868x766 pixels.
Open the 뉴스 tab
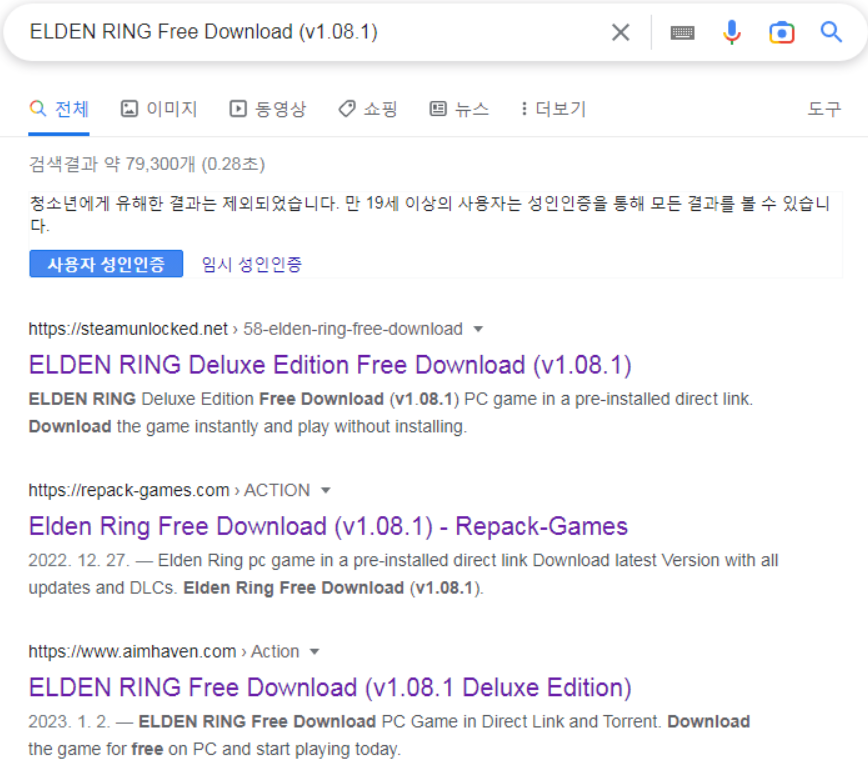pos(459,109)
